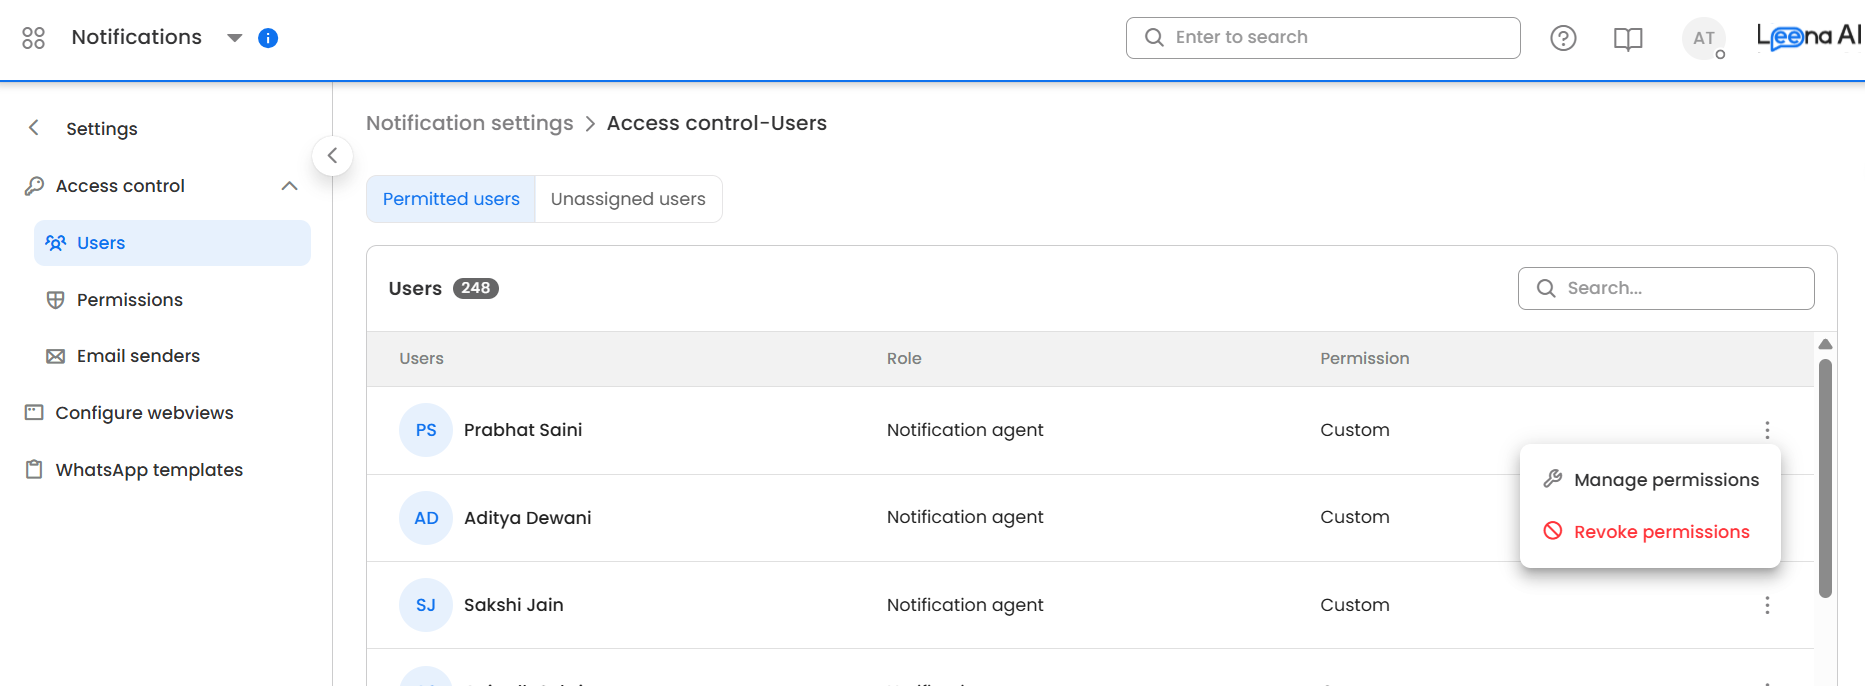1865x686 pixels.
Task: Expand the Notifications module dropdown arrow
Action: 235,38
